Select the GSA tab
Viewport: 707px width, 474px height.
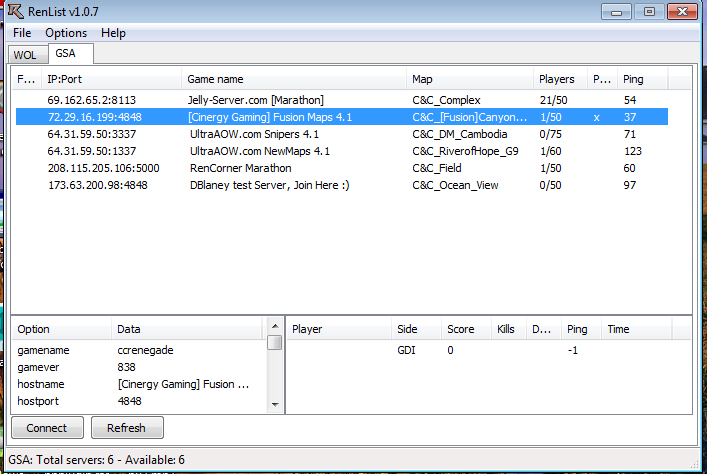67,53
